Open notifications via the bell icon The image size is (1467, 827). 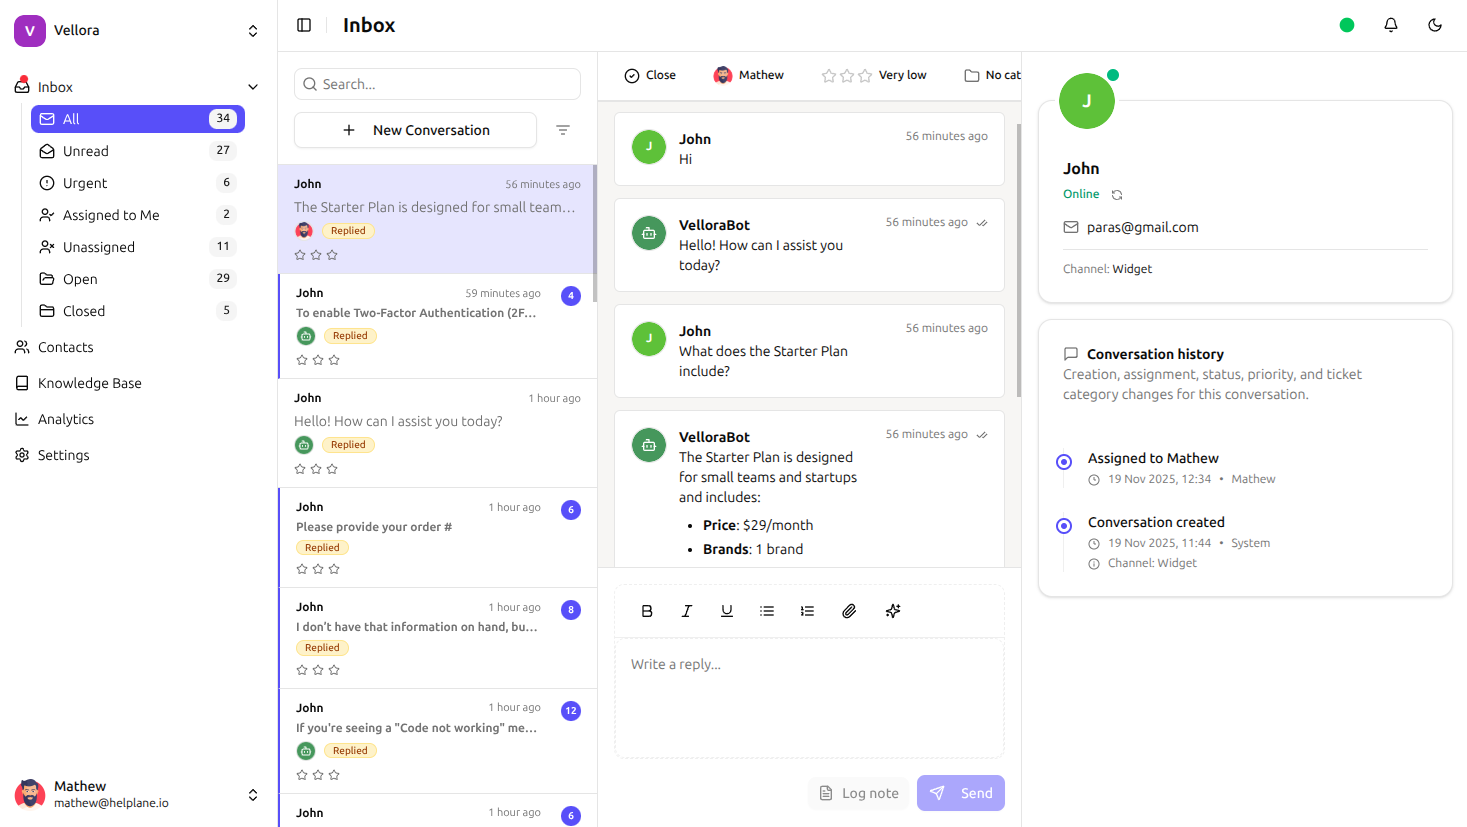point(1391,24)
